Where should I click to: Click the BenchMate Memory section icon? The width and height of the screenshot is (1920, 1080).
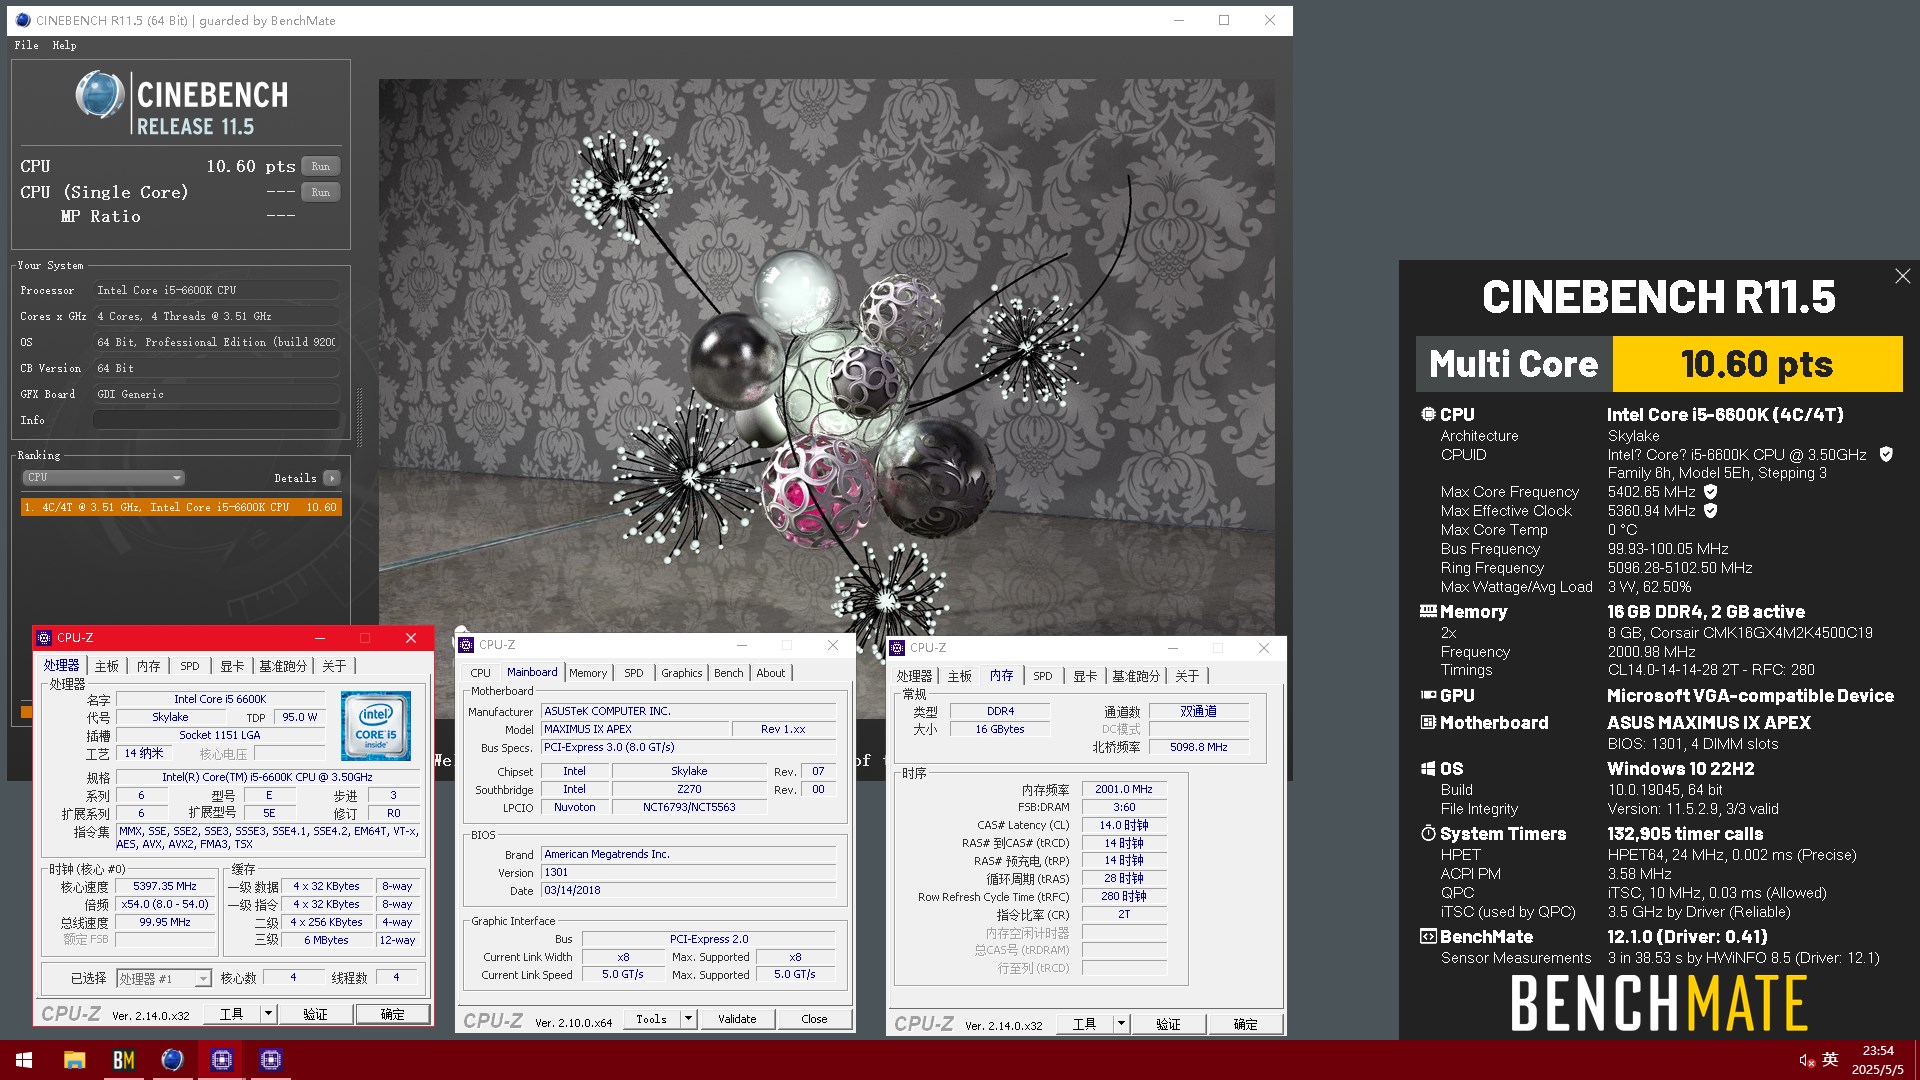point(1428,611)
